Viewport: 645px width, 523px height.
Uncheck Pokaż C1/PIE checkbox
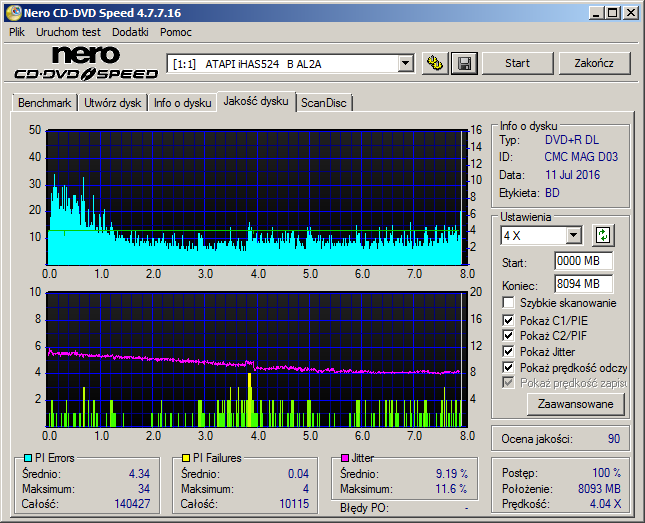(508, 320)
